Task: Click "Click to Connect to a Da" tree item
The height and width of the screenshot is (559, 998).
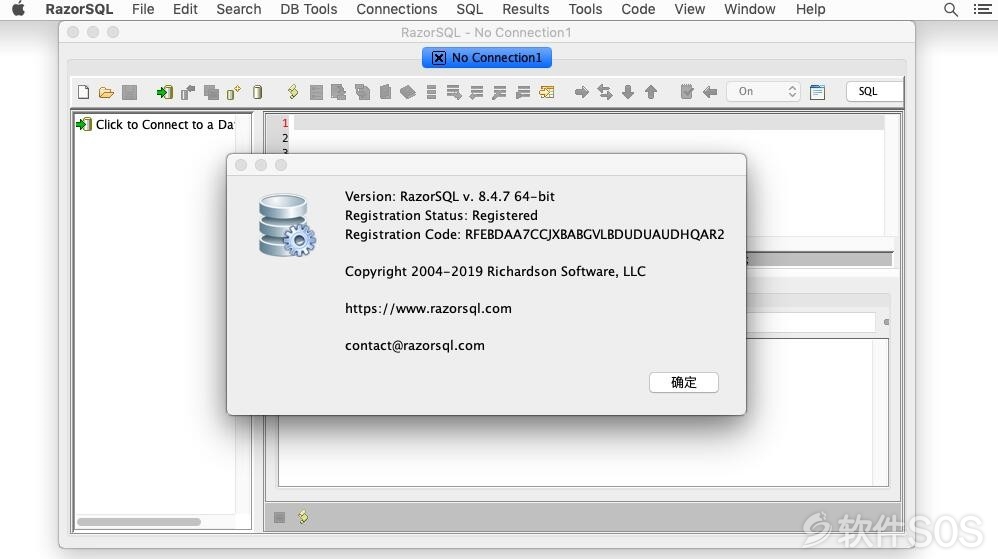Action: tap(155, 124)
